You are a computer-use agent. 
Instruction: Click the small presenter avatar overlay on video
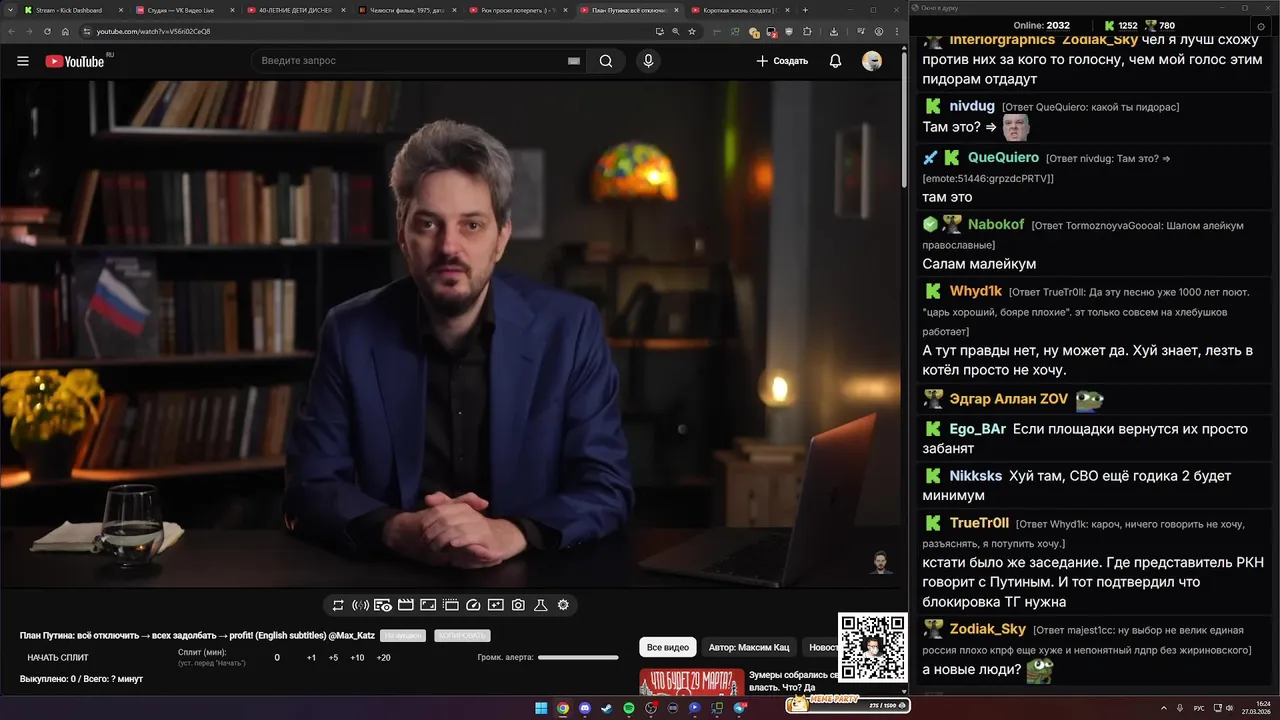[x=881, y=562]
